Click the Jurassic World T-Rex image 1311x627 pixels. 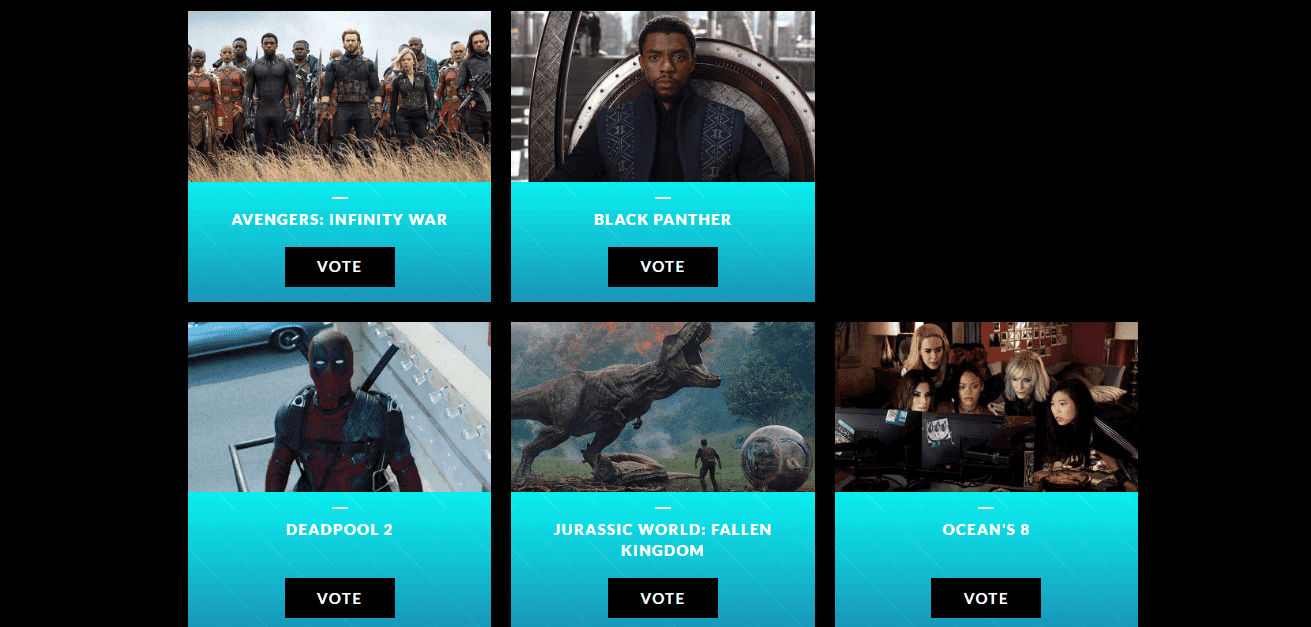click(x=662, y=407)
